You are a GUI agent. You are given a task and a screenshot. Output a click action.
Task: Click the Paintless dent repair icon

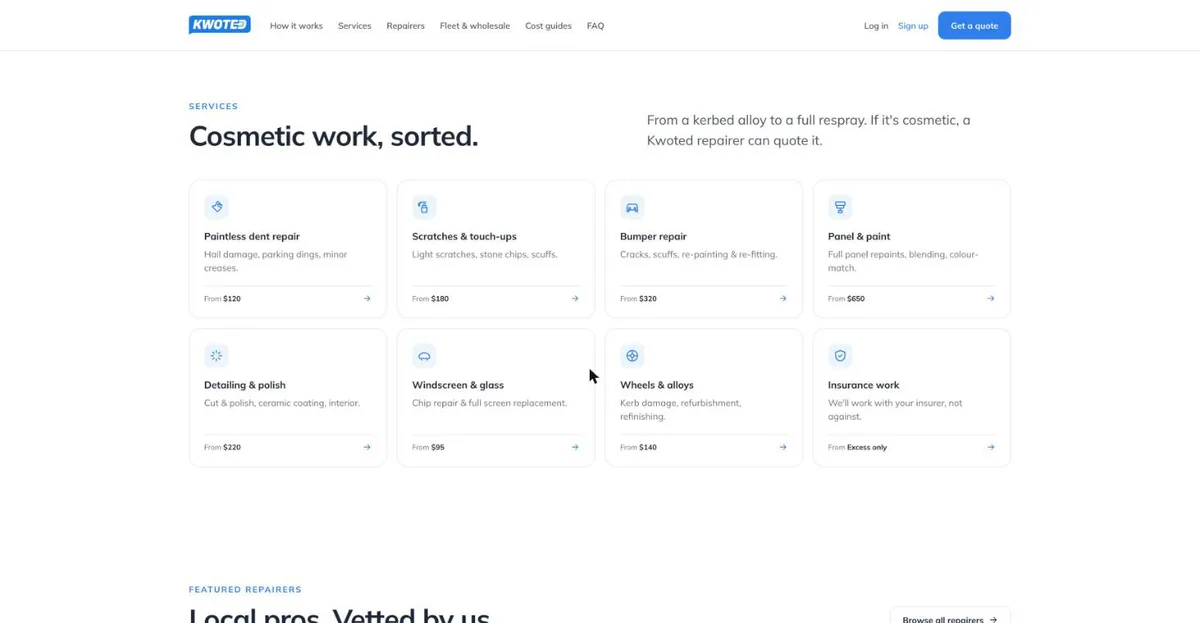pyautogui.click(x=216, y=207)
